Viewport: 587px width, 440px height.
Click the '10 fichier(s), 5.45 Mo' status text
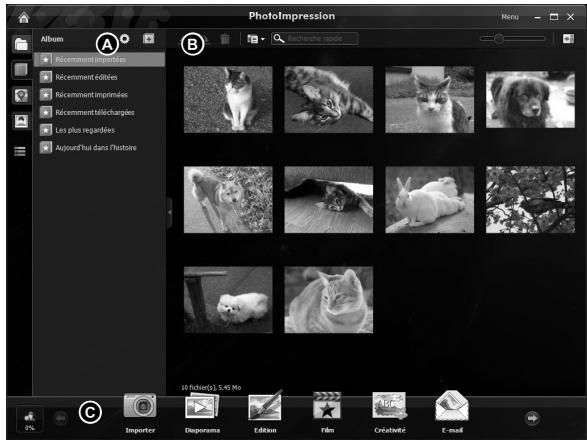(x=211, y=388)
